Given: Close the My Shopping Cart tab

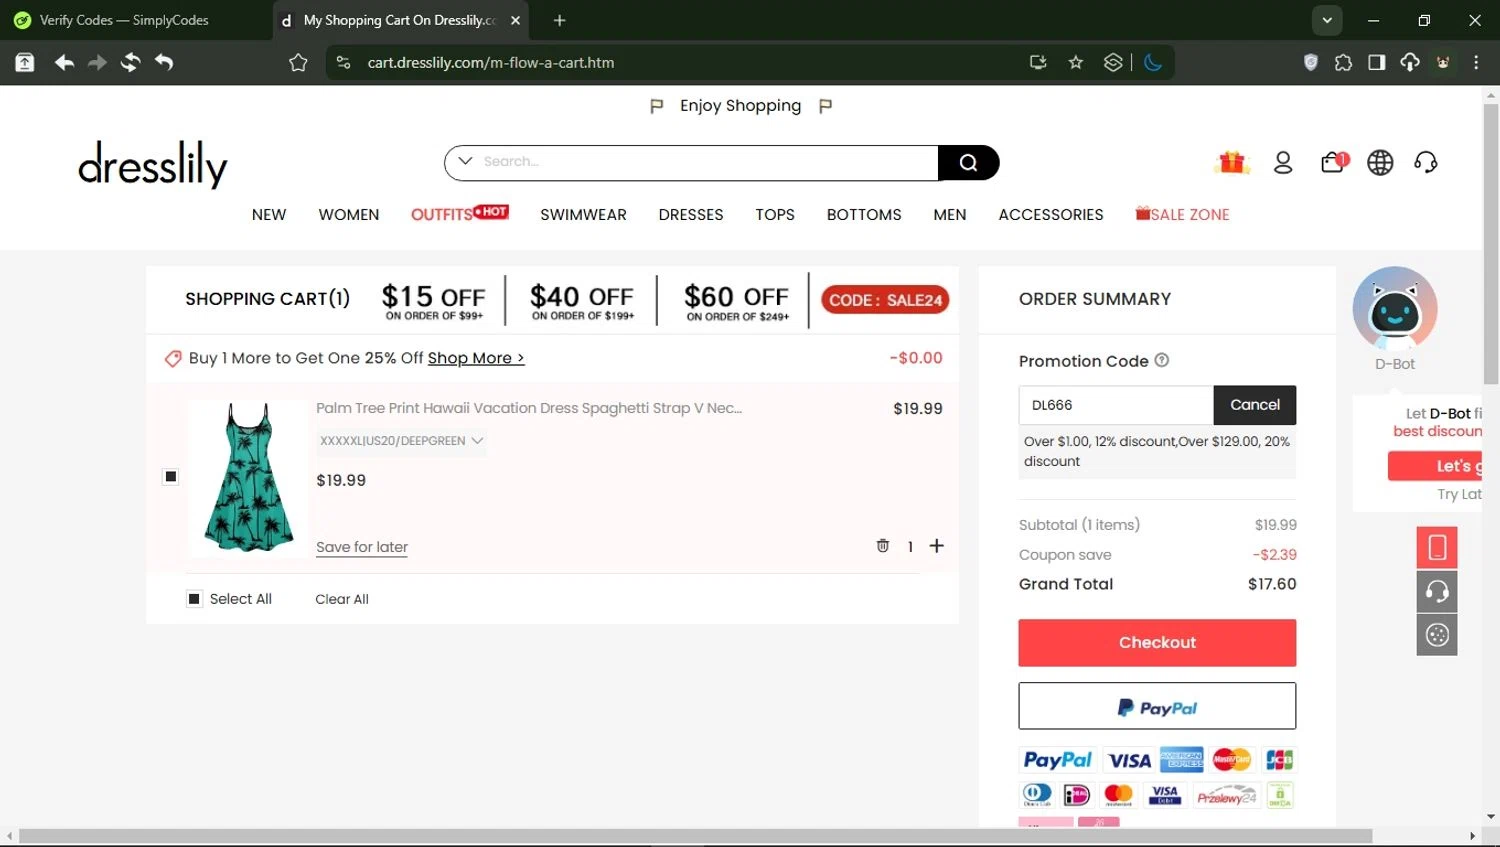Looking at the screenshot, I should tap(515, 20).
